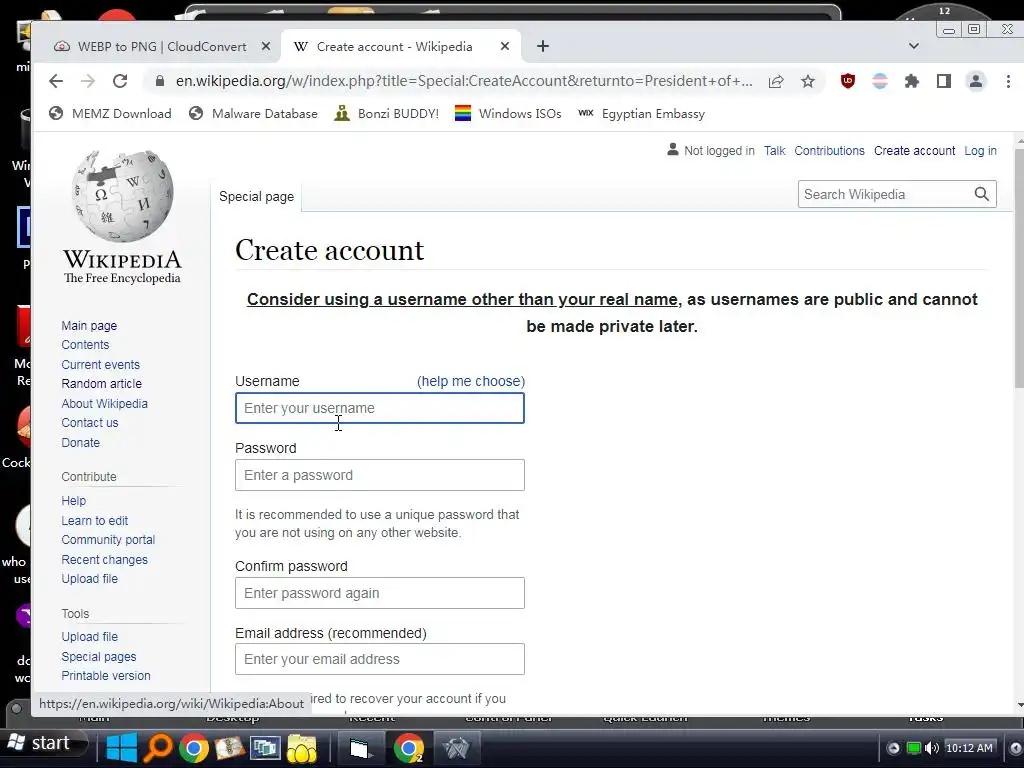The width and height of the screenshot is (1024, 768).
Task: Launch Chrome from the quick launch bar
Action: [193, 748]
